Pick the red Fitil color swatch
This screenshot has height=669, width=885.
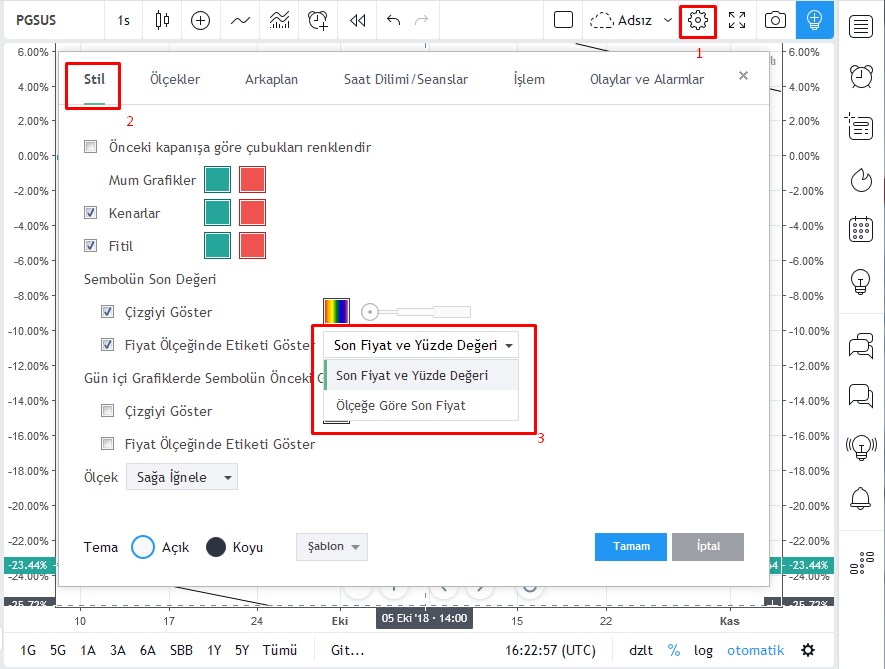point(252,246)
